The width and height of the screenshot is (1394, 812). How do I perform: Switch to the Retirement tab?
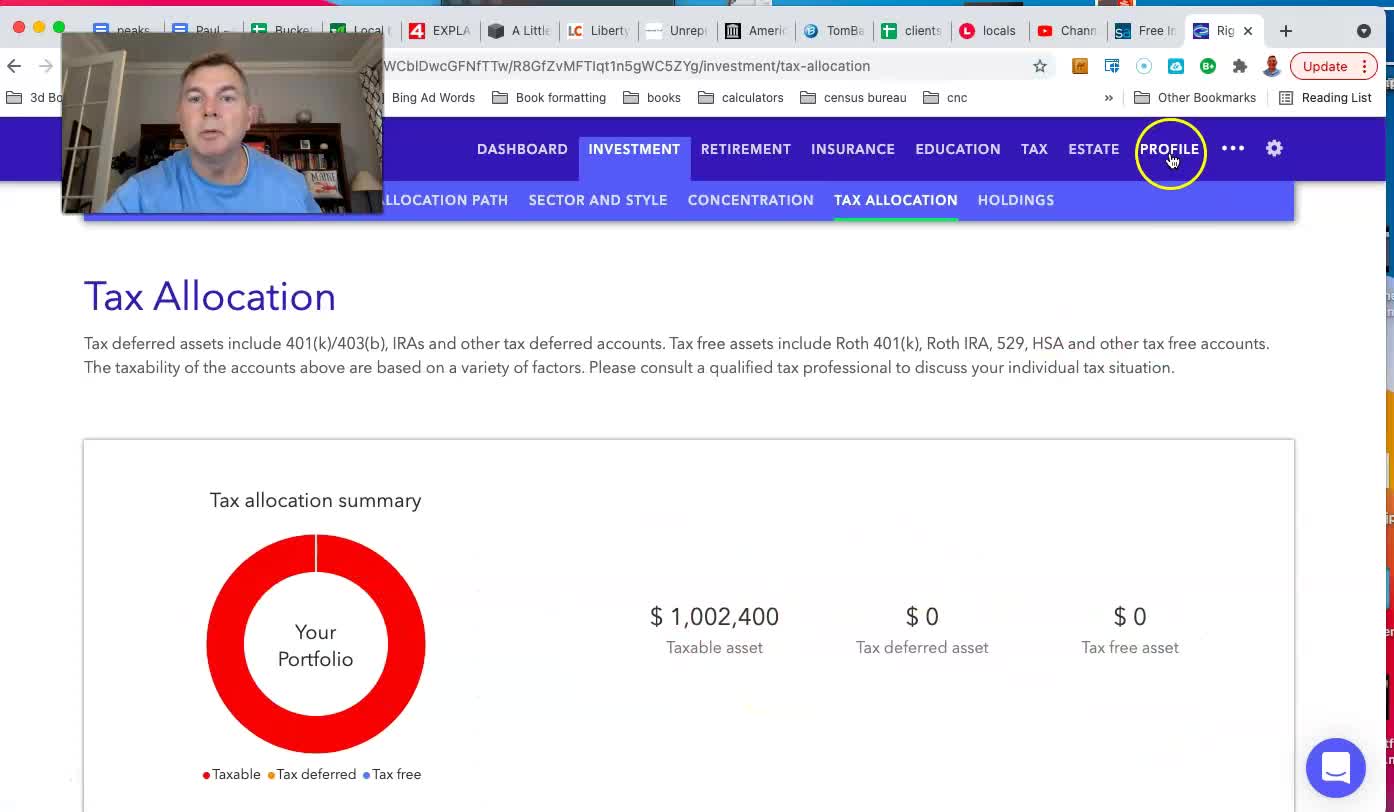[x=745, y=149]
